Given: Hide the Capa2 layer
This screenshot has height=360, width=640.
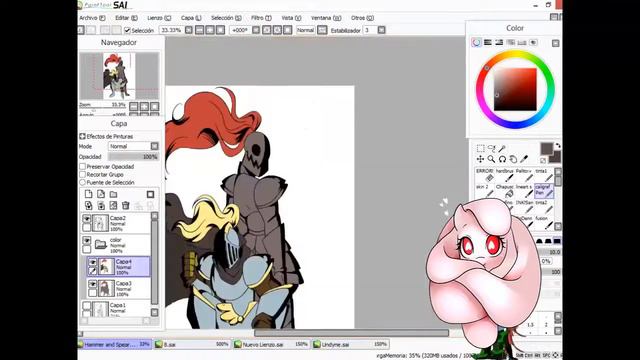Looking at the screenshot, I should coord(87,219).
